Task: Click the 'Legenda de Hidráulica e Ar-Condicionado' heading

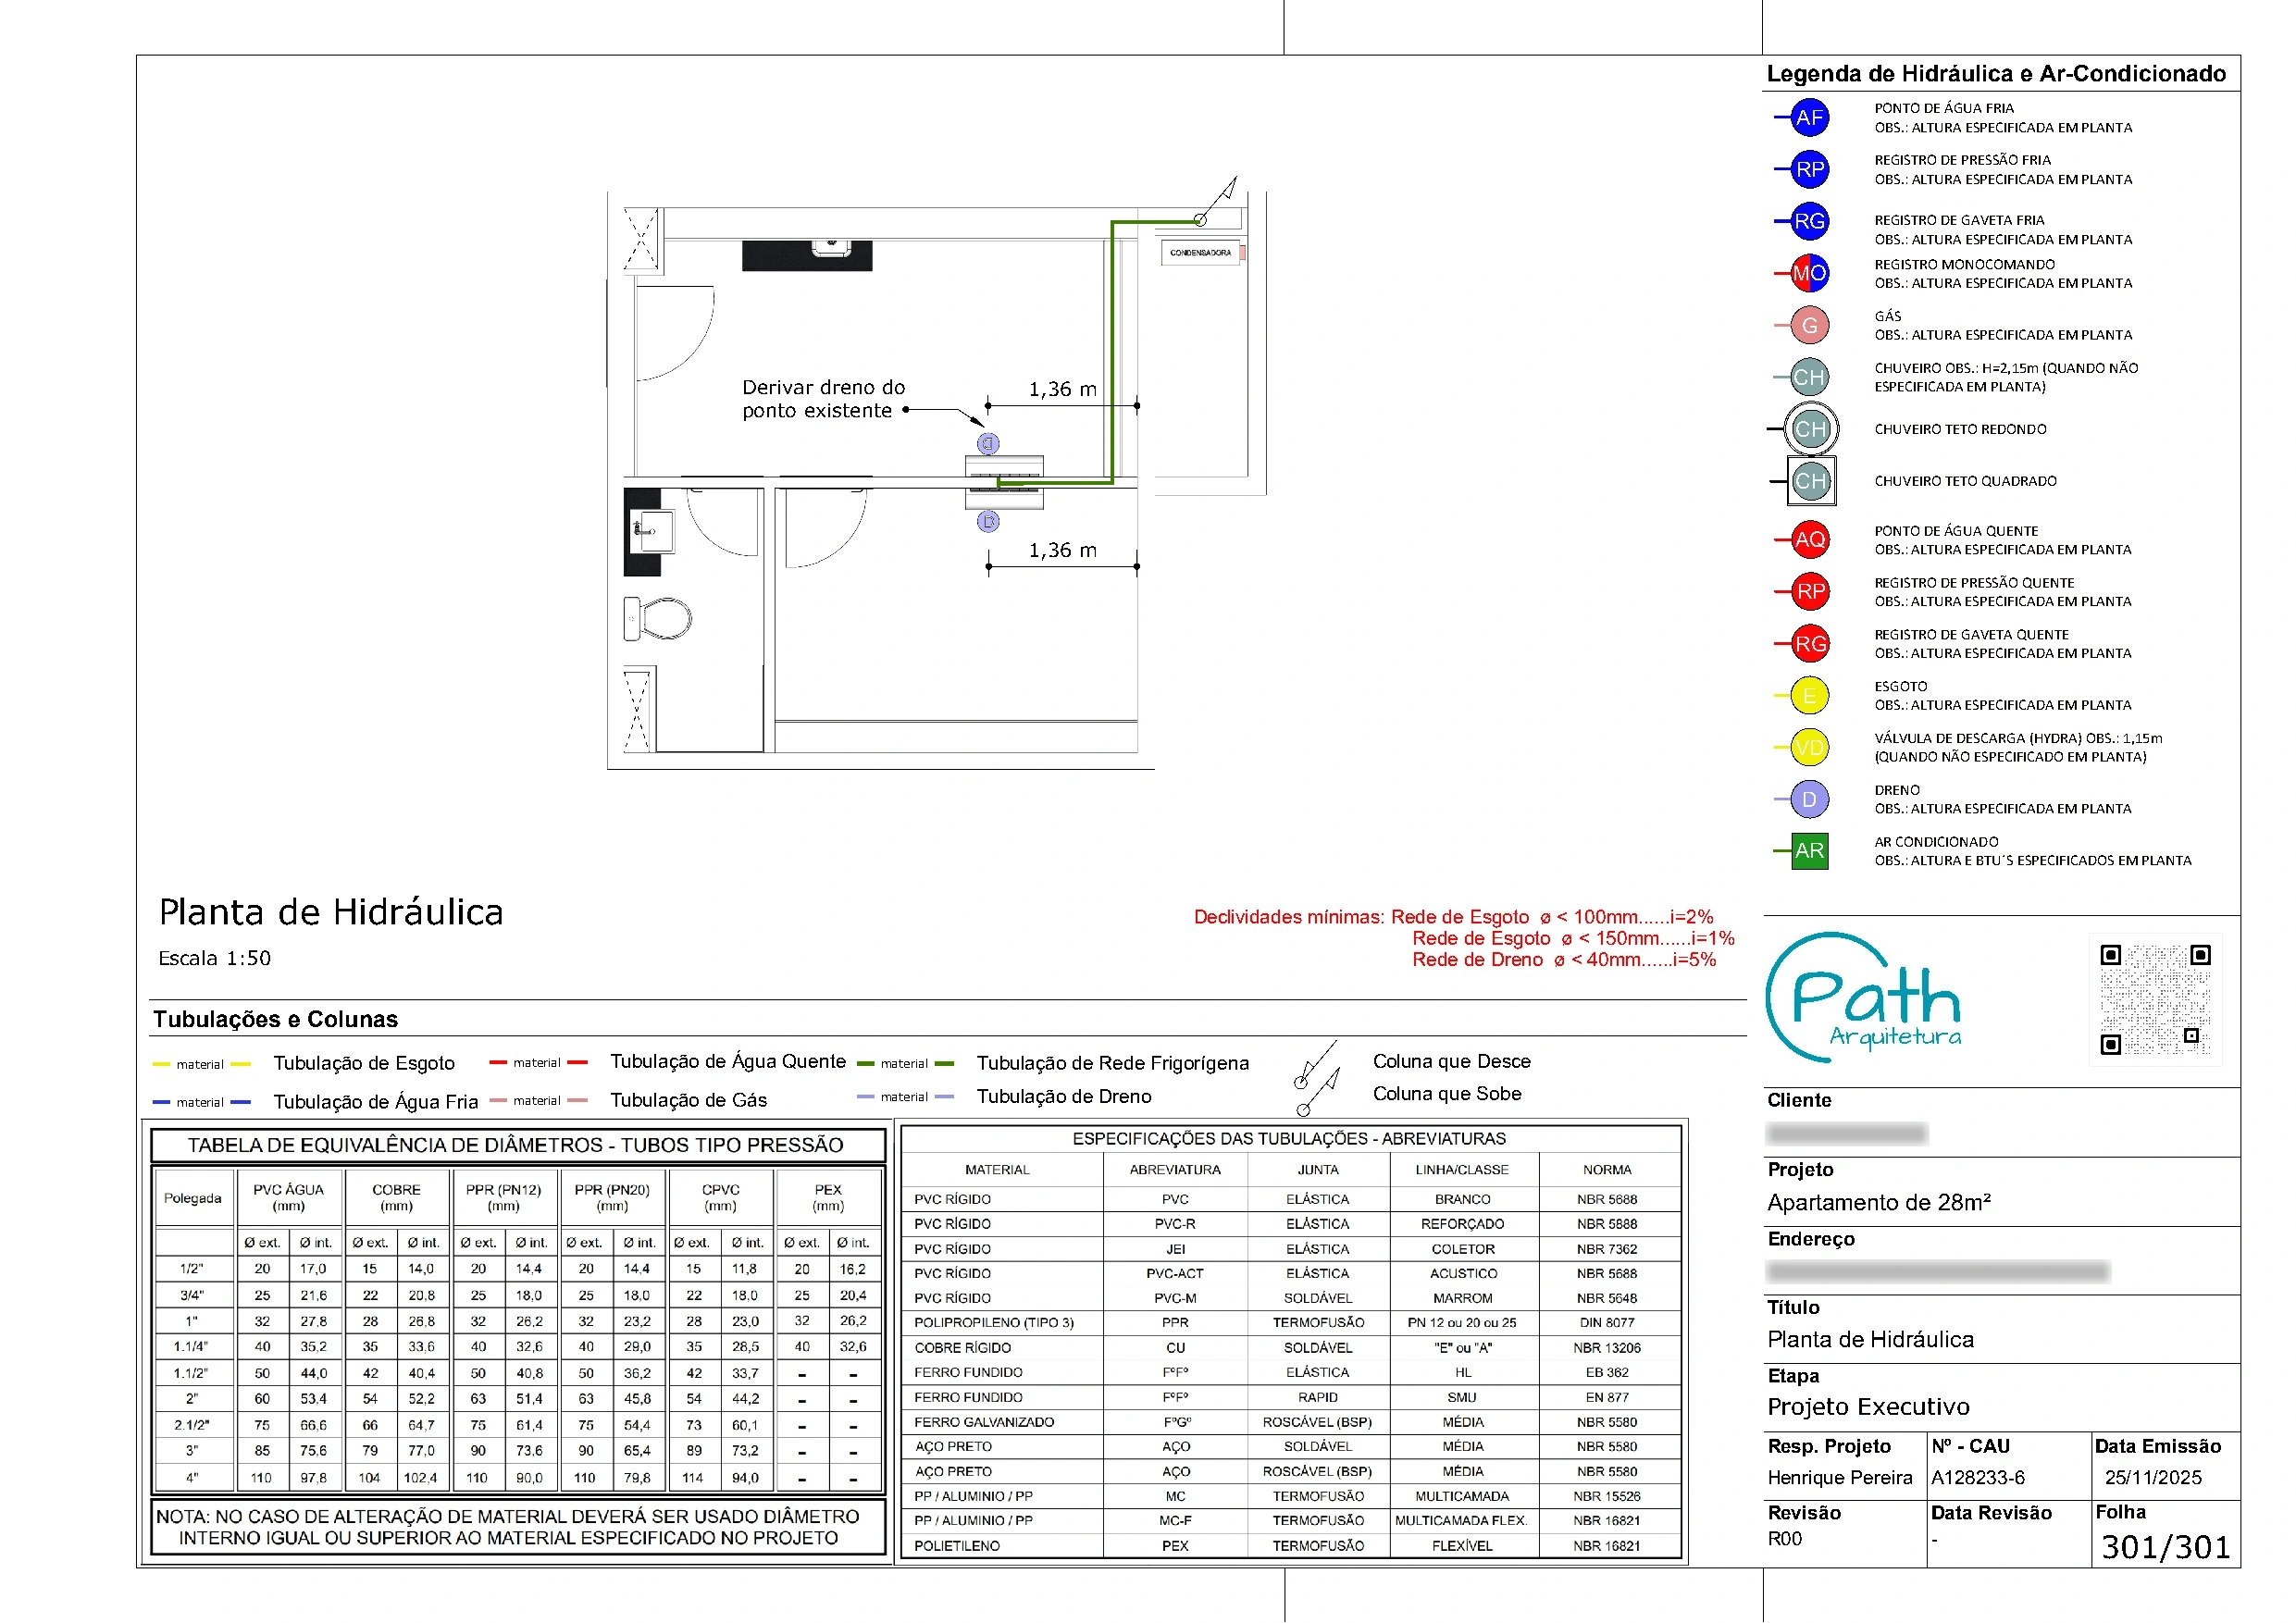Action: pos(1996,74)
